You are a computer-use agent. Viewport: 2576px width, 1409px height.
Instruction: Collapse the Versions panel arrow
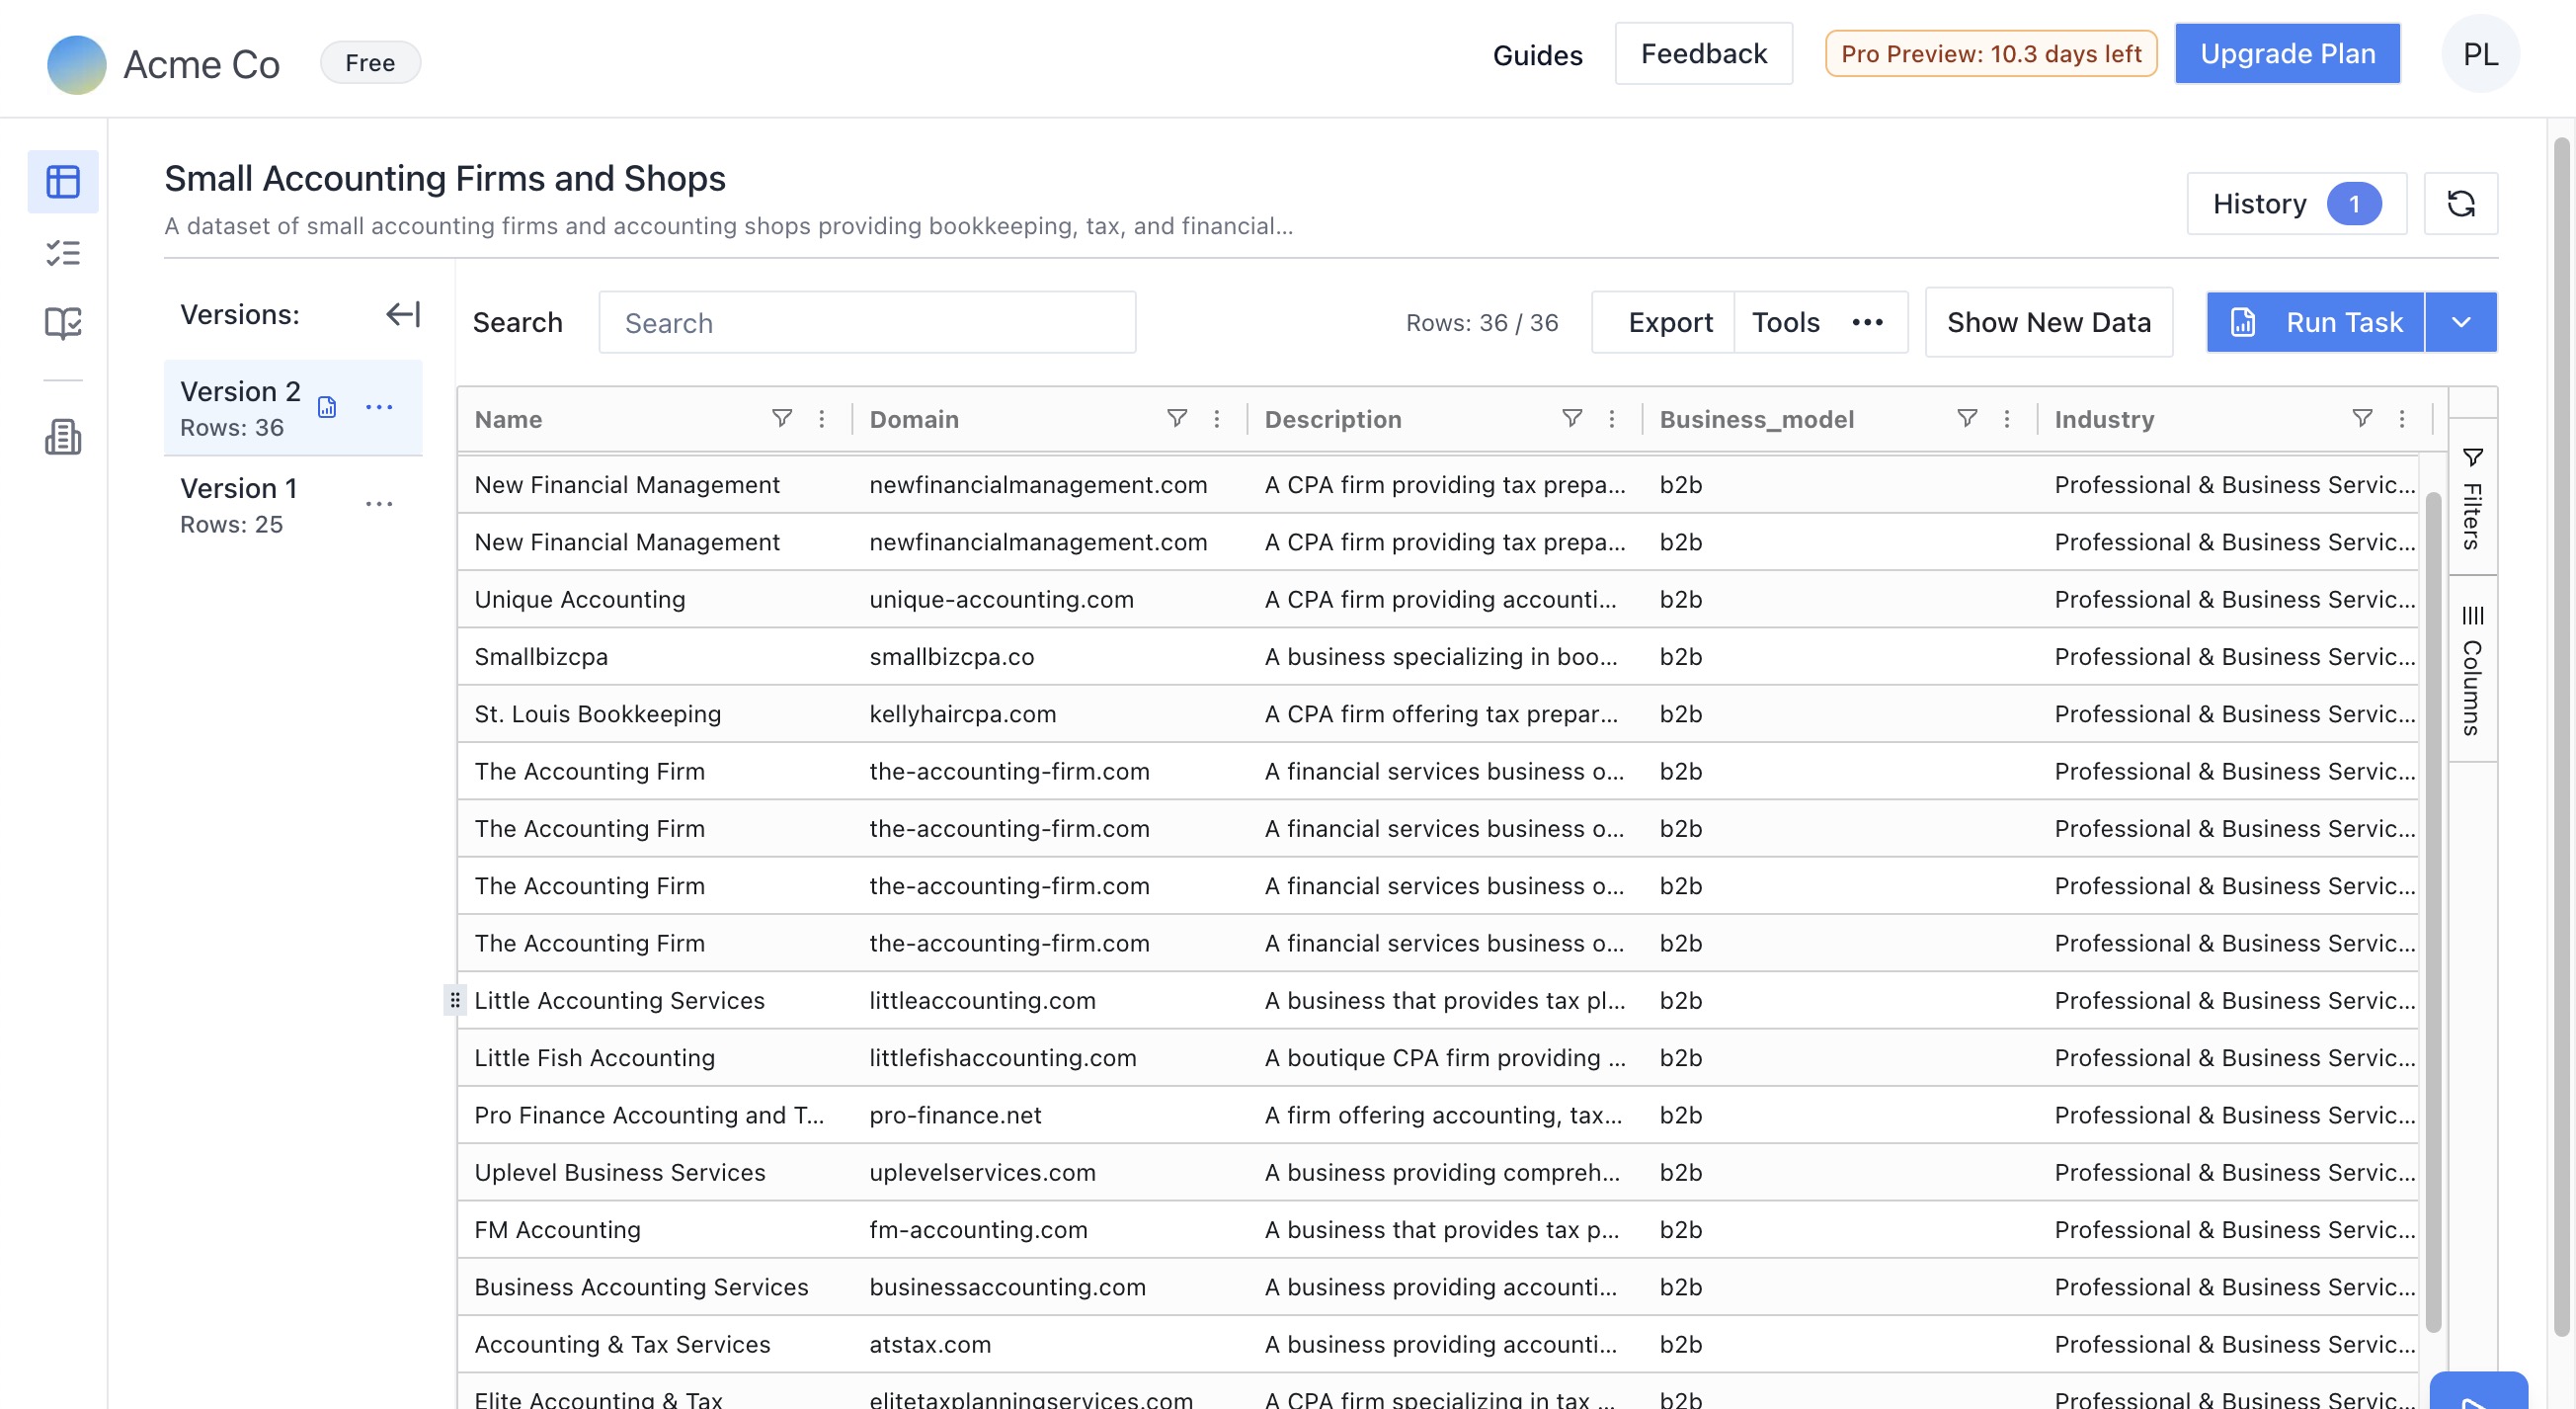(402, 315)
